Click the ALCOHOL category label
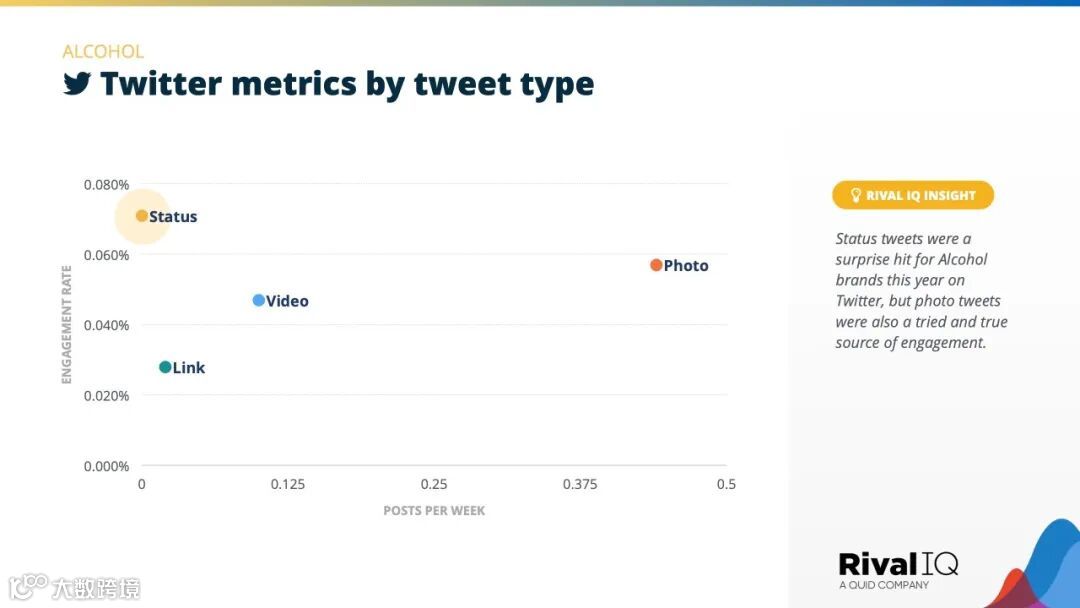The width and height of the screenshot is (1080, 608). 103,52
